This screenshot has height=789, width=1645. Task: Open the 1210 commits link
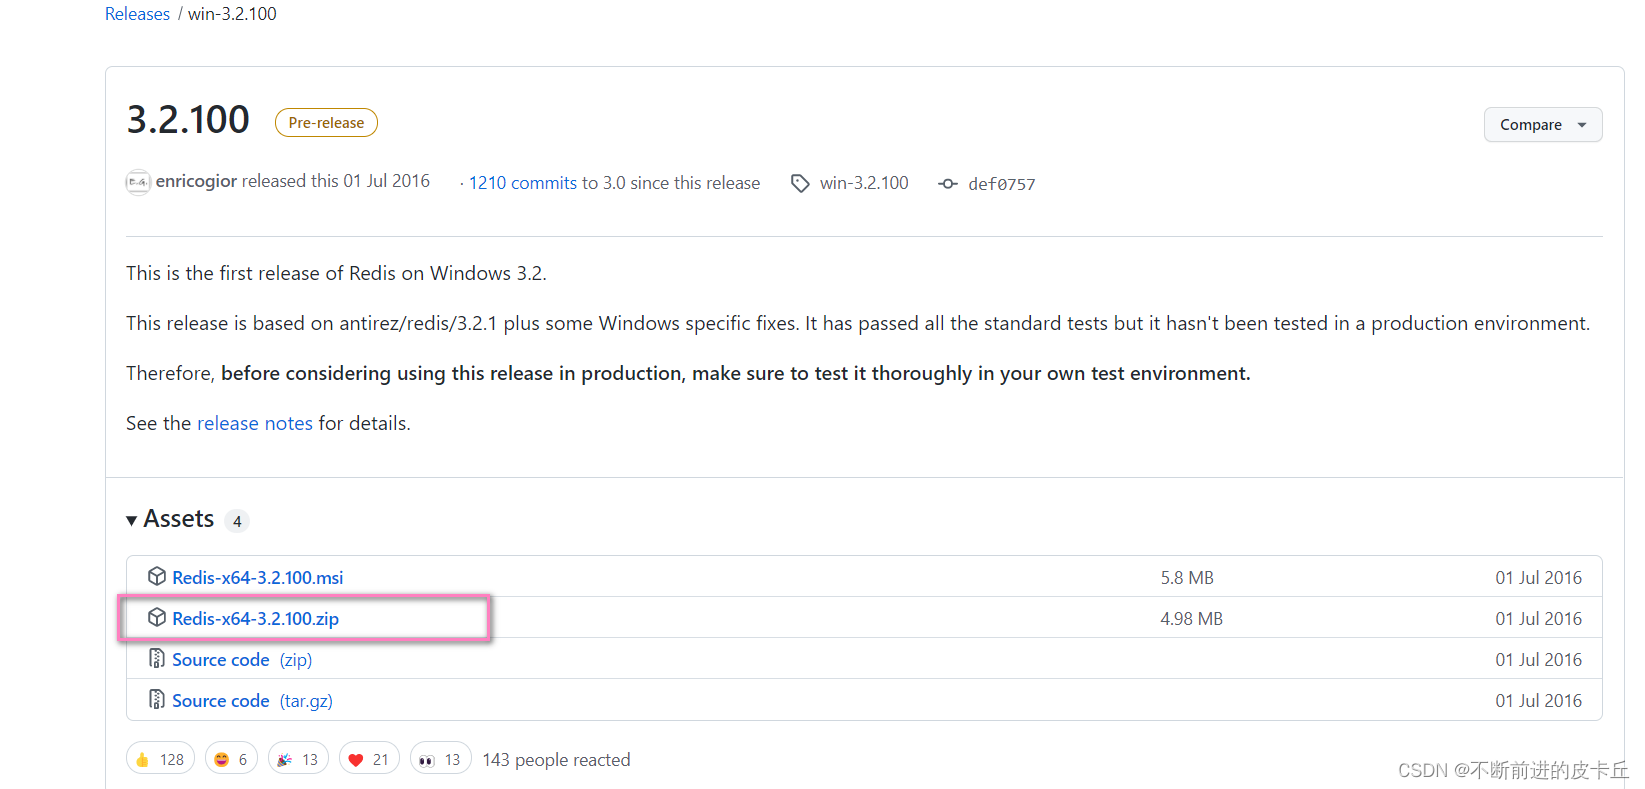point(523,183)
